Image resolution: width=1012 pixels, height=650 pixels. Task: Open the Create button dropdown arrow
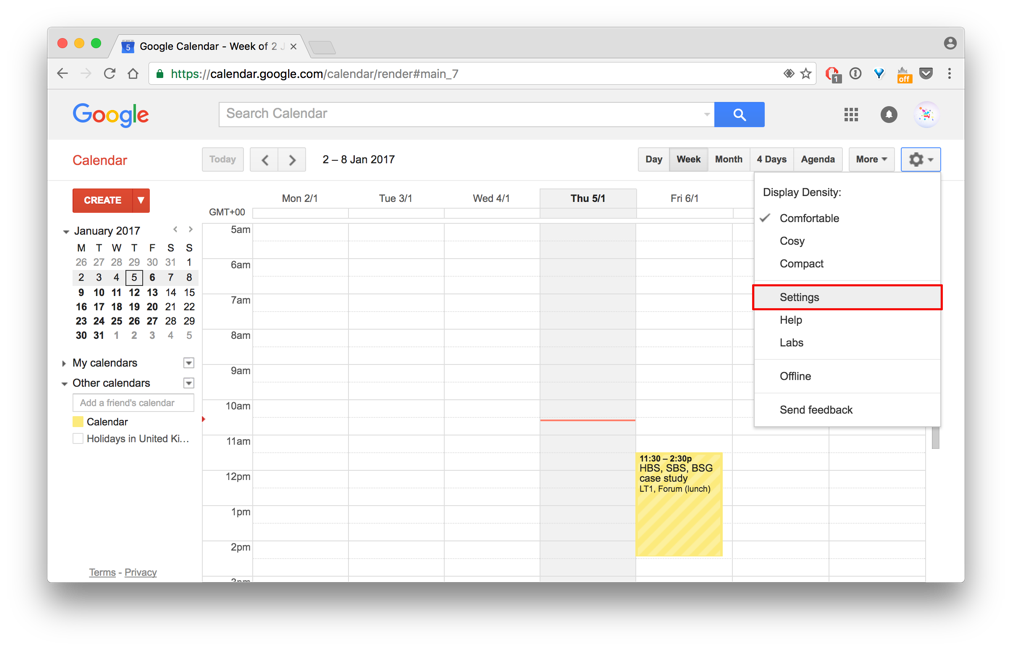tap(141, 200)
